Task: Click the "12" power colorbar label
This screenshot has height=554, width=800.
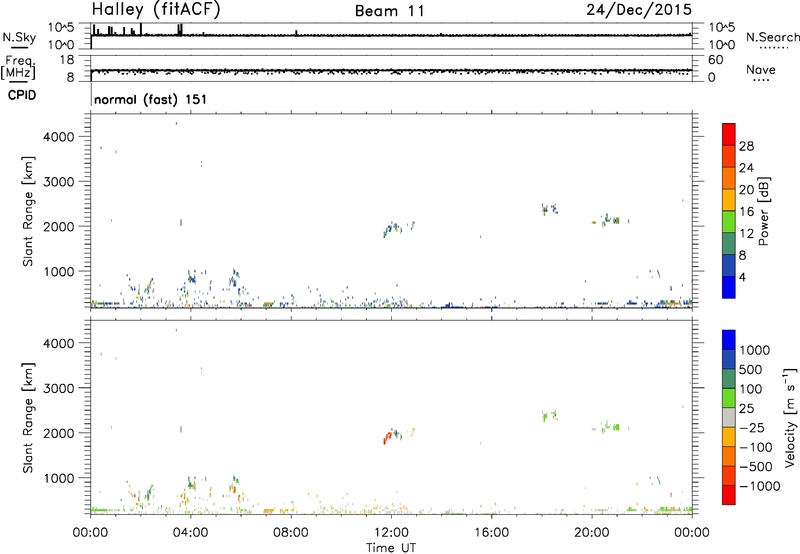Action: tap(746, 234)
